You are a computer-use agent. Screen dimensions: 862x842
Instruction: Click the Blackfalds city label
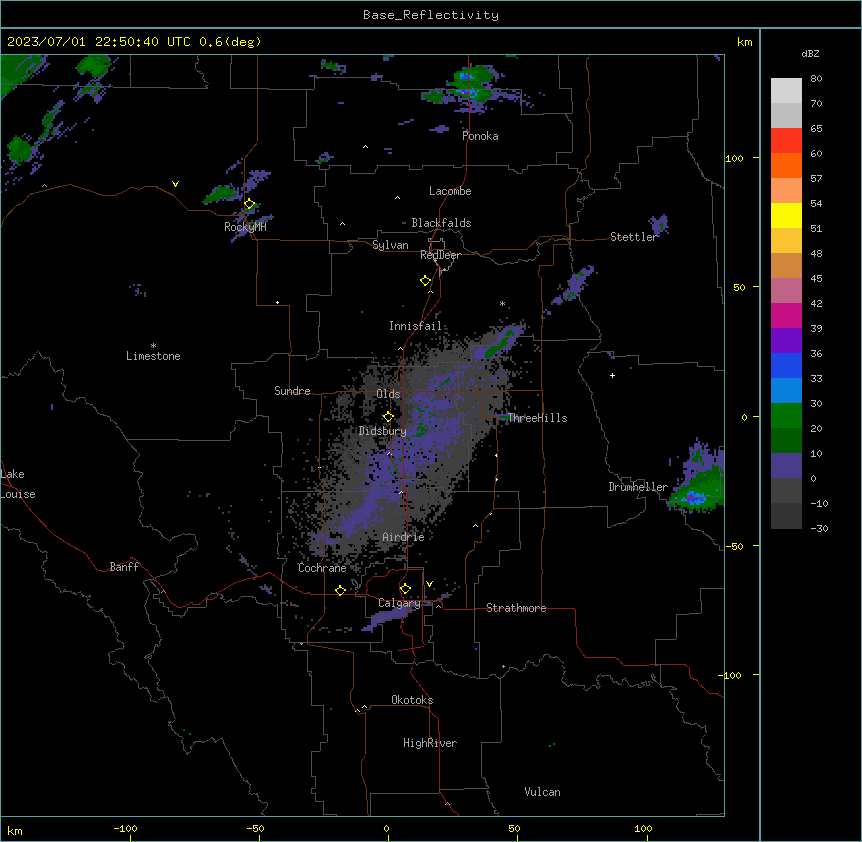pos(441,223)
